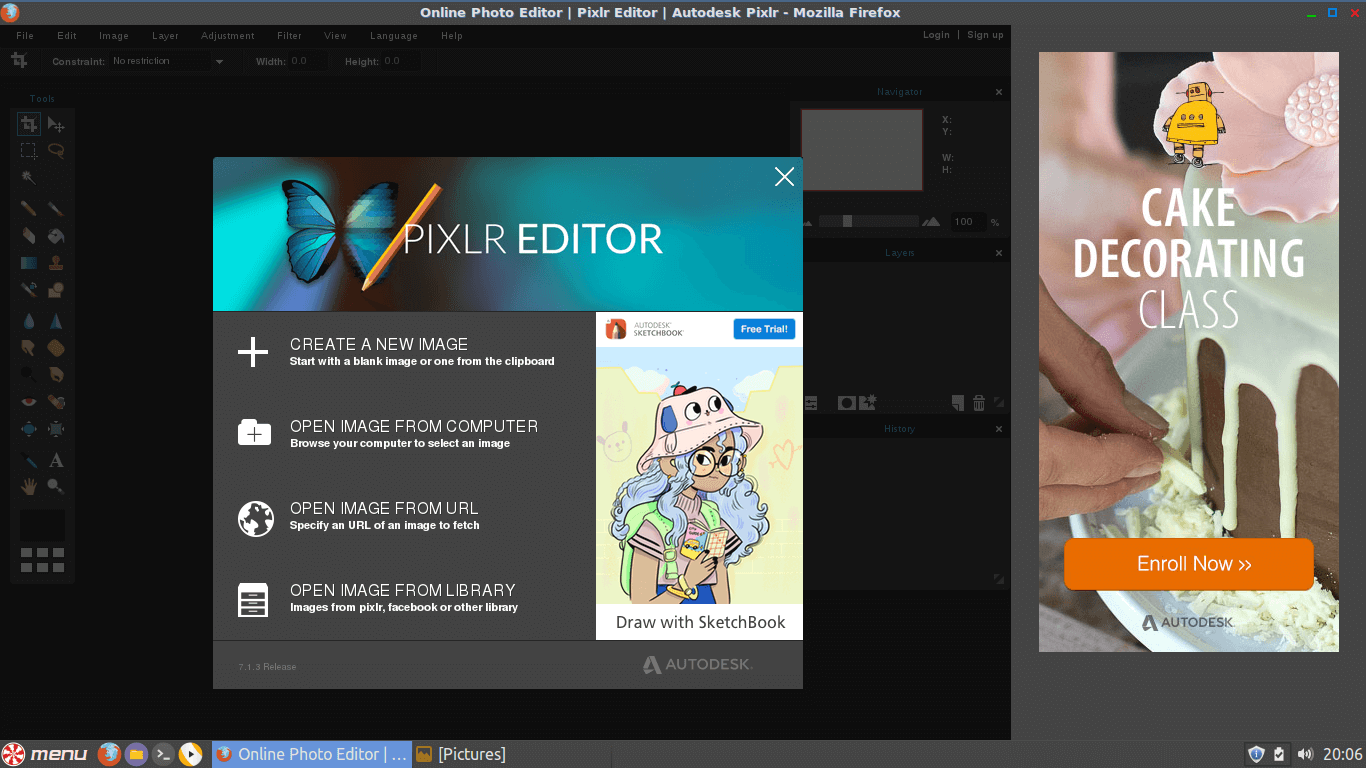
Task: Click the small mountain zoom-out icon
Action: [x=807, y=222]
